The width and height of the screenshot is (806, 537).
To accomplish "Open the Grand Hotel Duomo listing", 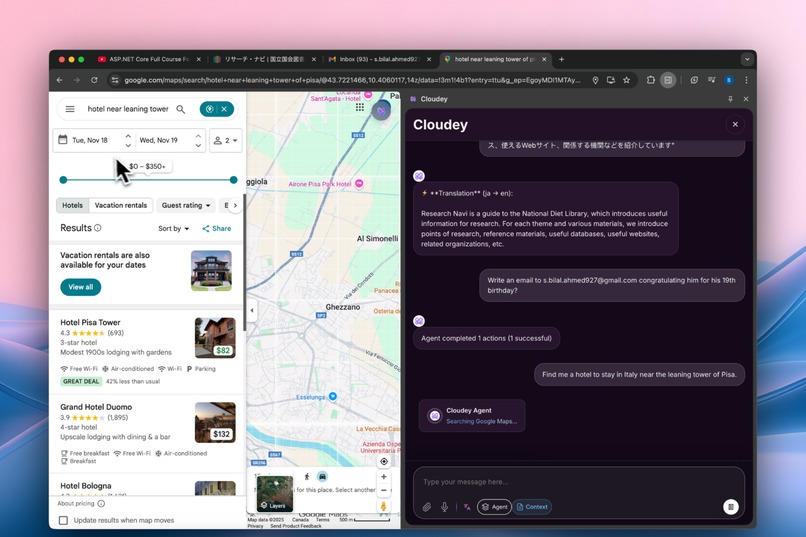I will [96, 406].
